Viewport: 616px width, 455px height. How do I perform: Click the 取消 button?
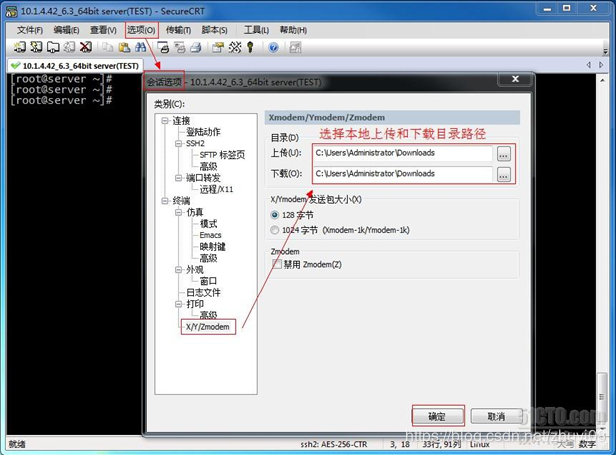[497, 416]
